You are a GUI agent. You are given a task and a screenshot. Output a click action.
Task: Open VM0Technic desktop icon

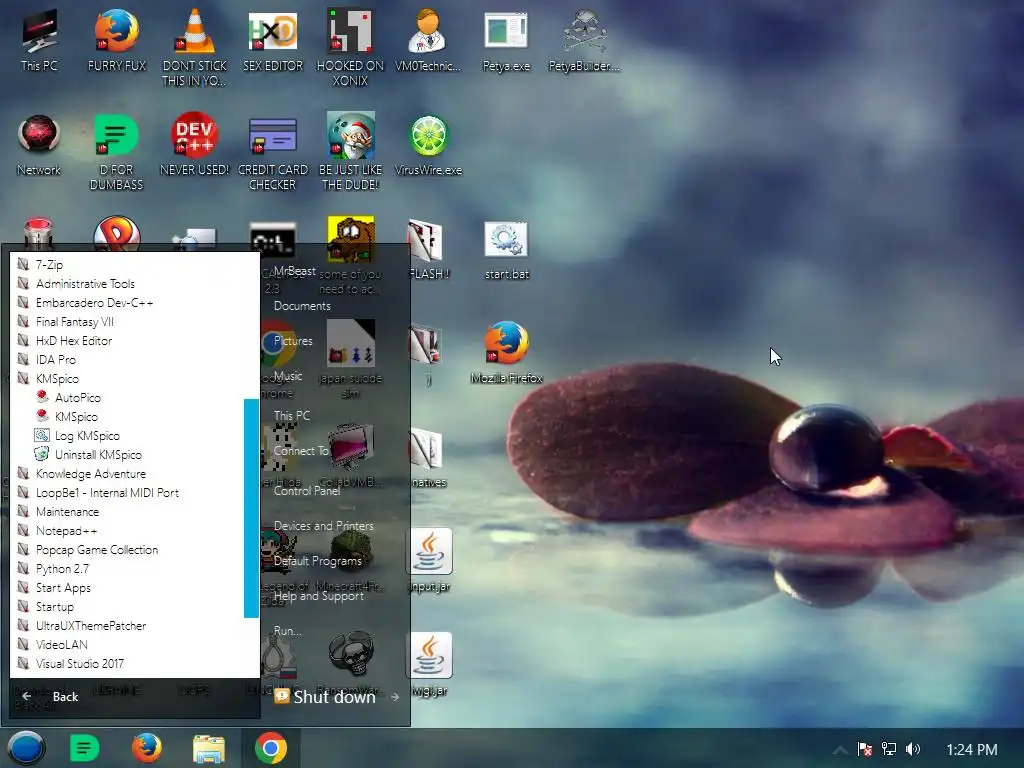pyautogui.click(x=428, y=40)
